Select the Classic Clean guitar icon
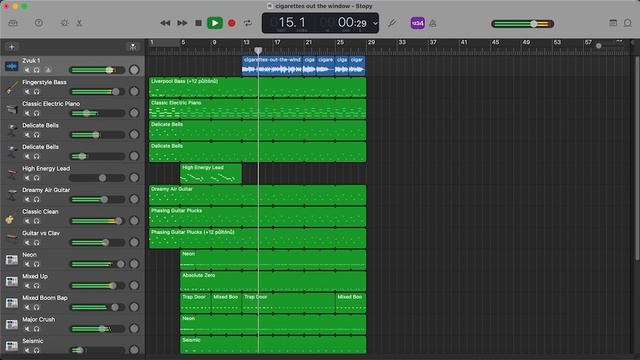This screenshot has height=360, width=640. click(x=10, y=219)
